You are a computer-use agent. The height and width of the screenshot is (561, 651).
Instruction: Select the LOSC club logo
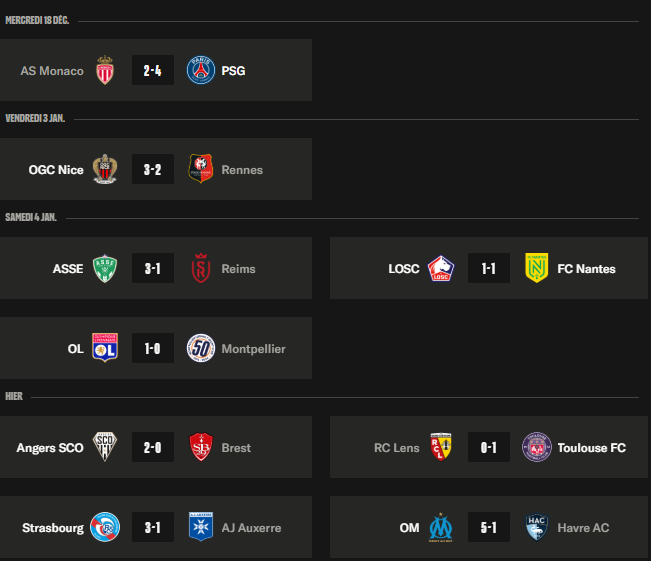coord(441,268)
